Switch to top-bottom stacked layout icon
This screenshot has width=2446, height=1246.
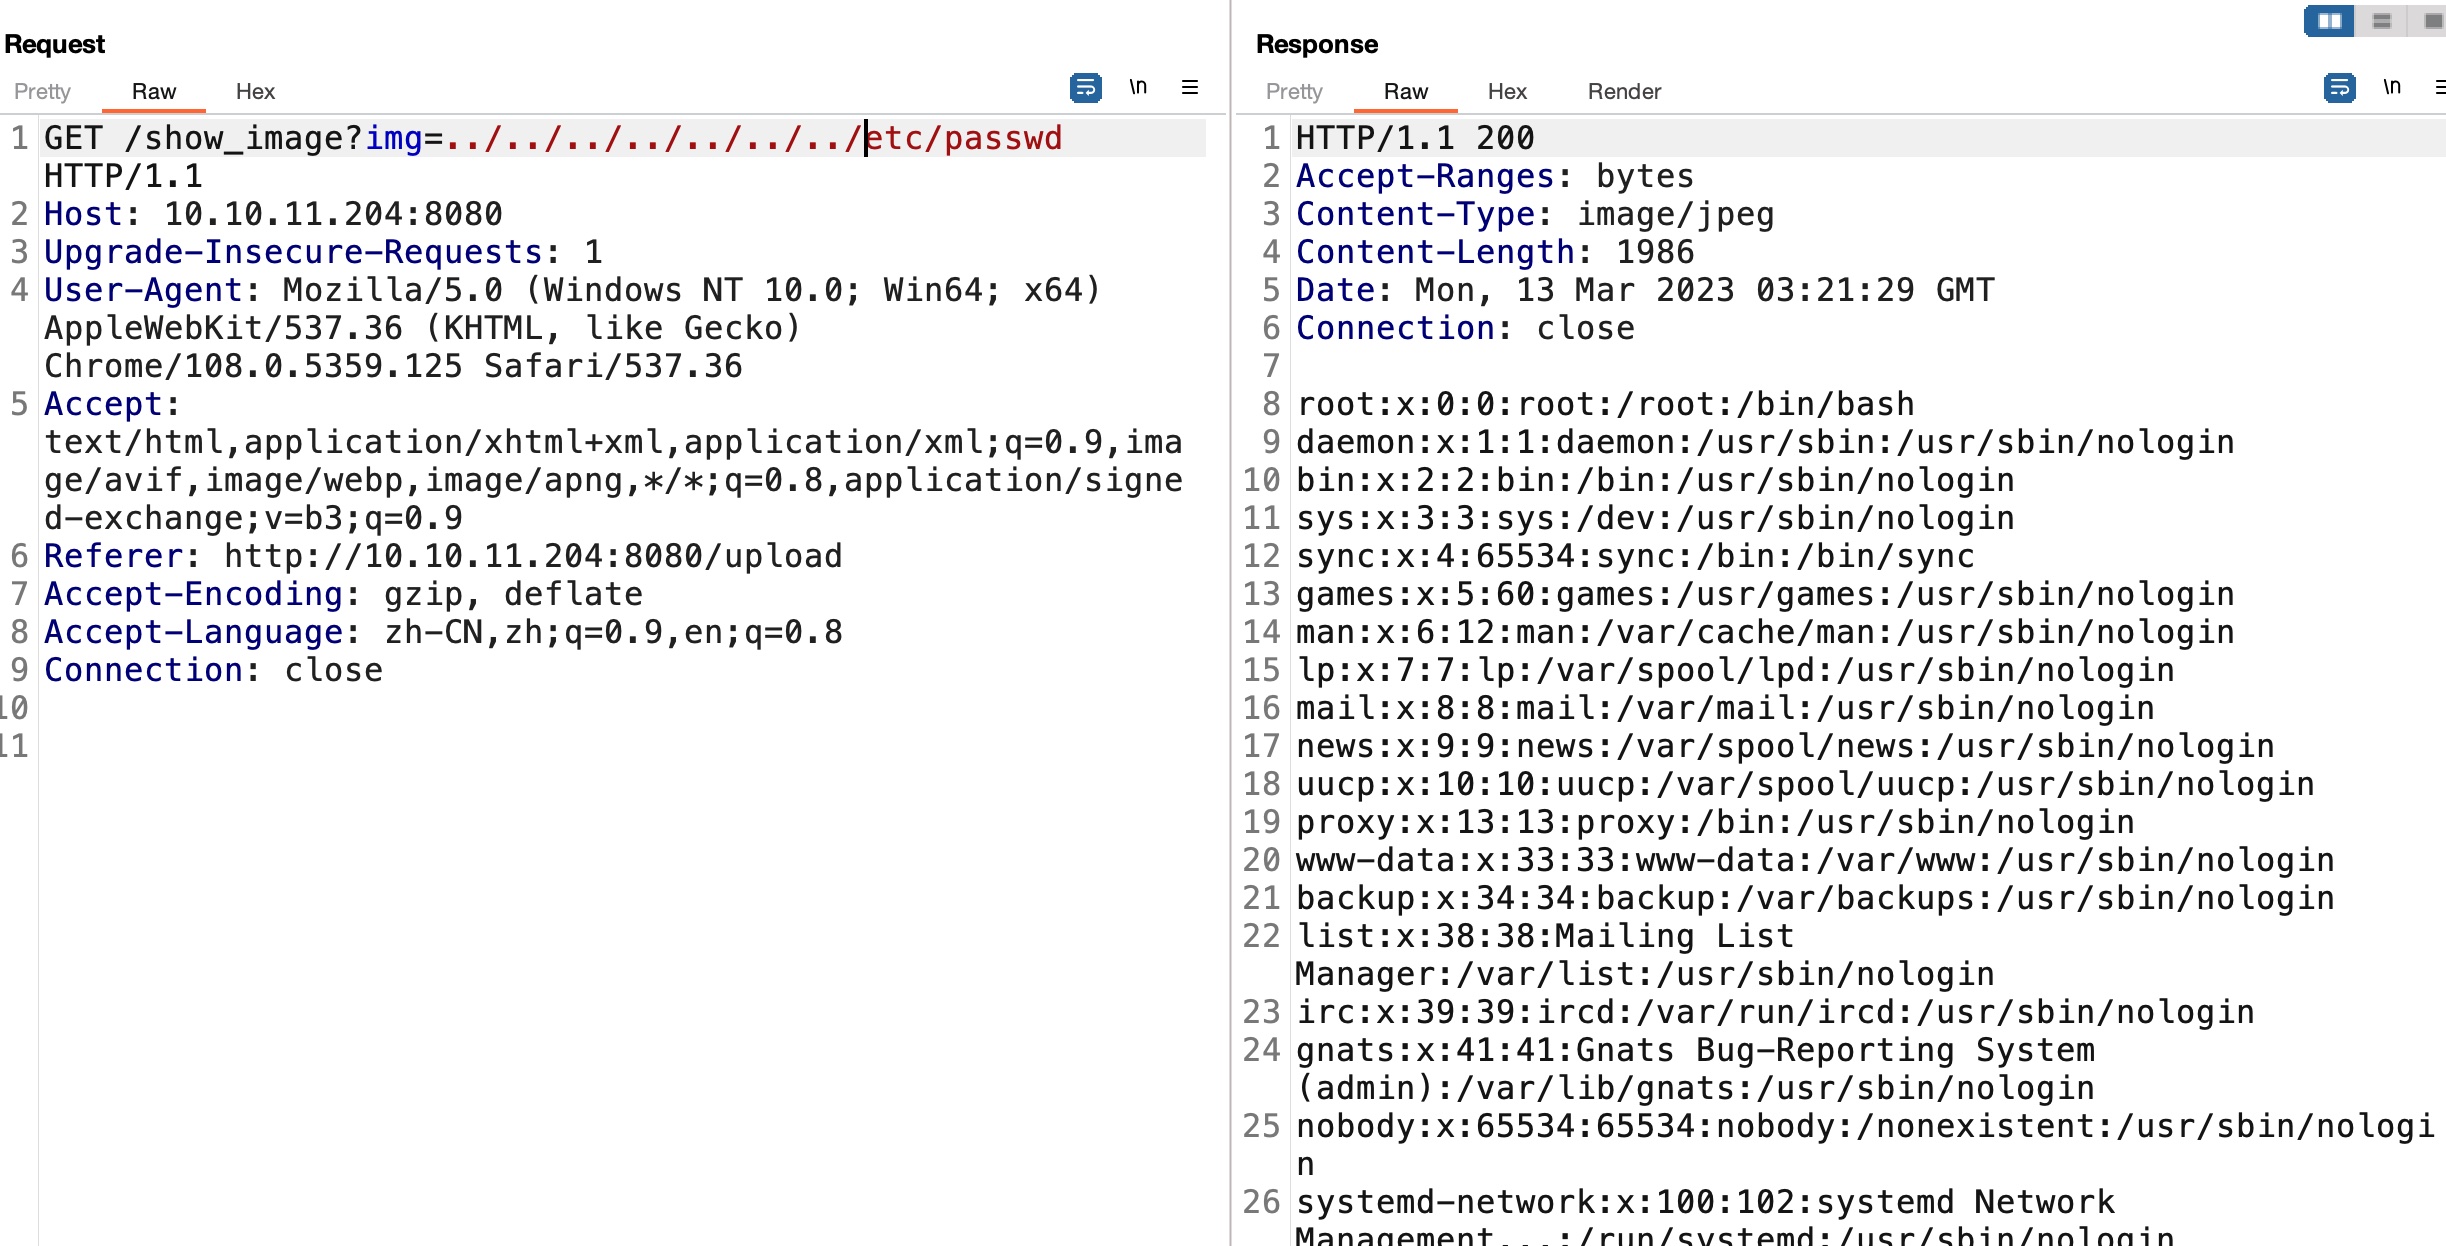point(2382,21)
